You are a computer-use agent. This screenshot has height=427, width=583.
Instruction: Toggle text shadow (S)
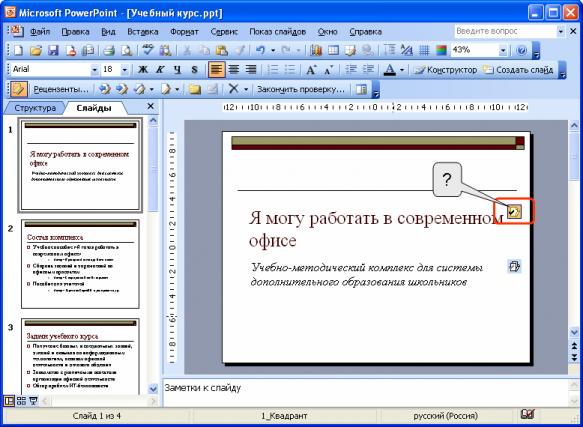click(x=194, y=70)
